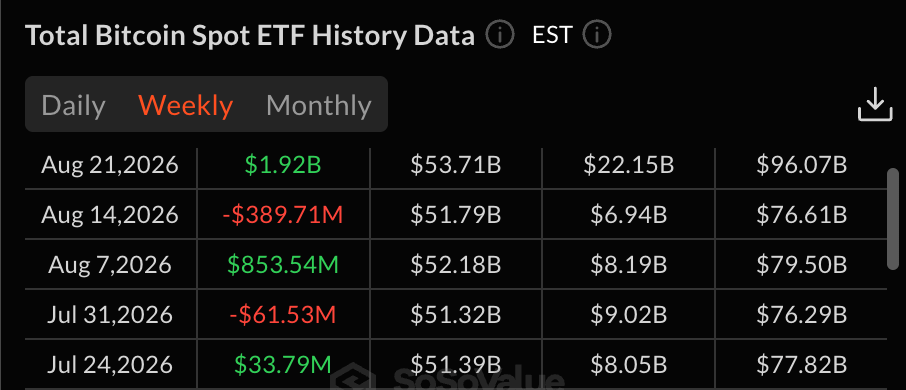Download the ETF history data
The image size is (906, 390).
(x=875, y=105)
